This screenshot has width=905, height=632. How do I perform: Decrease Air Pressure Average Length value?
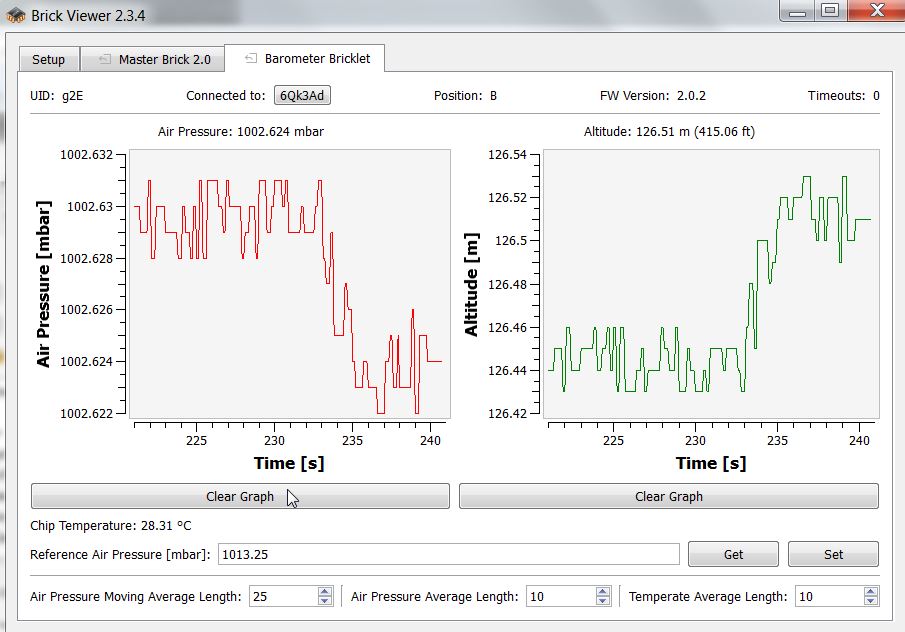pos(601,601)
